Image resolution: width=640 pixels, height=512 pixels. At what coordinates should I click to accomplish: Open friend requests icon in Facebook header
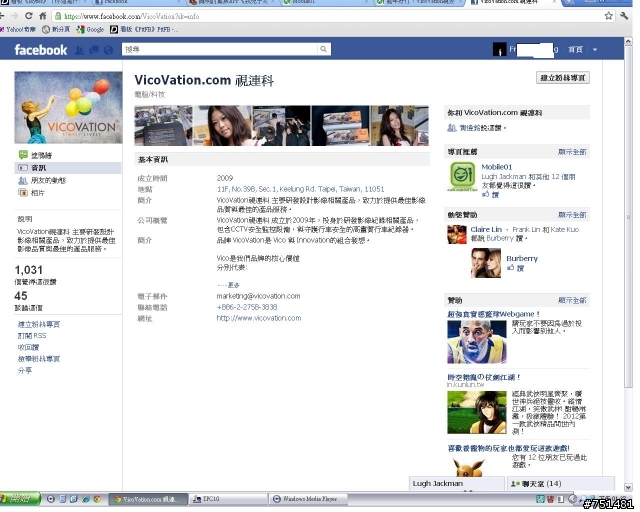80,50
